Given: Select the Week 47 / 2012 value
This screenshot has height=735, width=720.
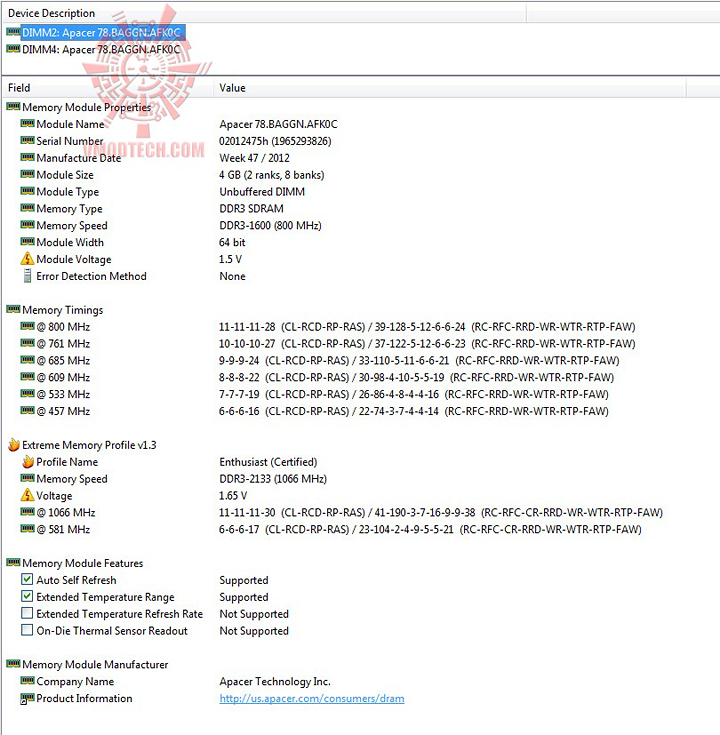Looking at the screenshot, I should coord(255,158).
